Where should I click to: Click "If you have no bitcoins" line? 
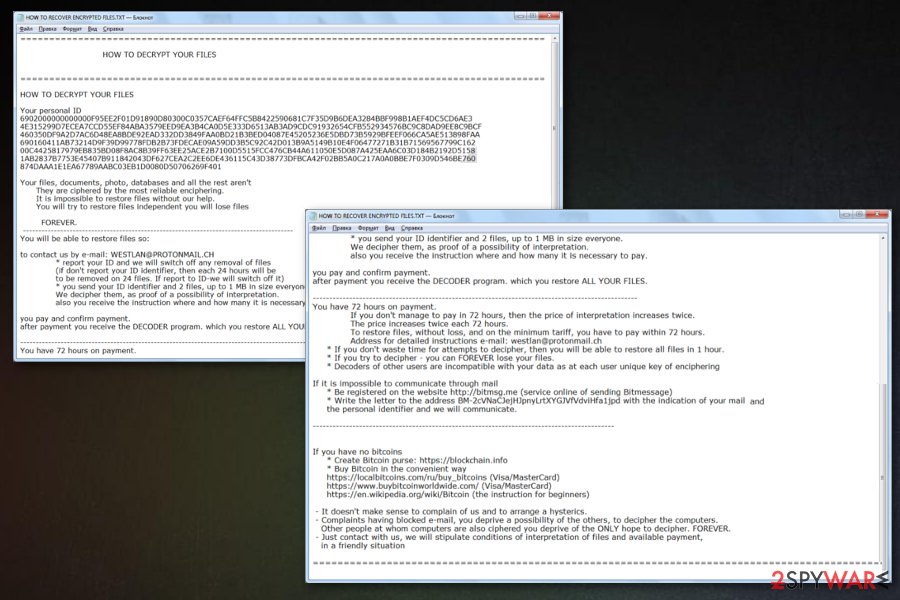coord(357,452)
